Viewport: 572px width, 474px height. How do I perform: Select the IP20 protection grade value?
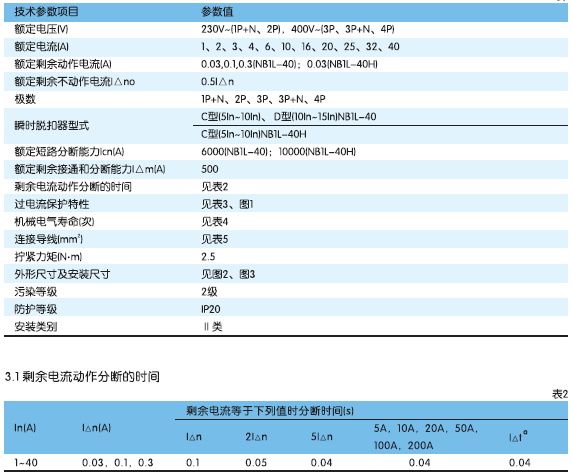pos(211,309)
